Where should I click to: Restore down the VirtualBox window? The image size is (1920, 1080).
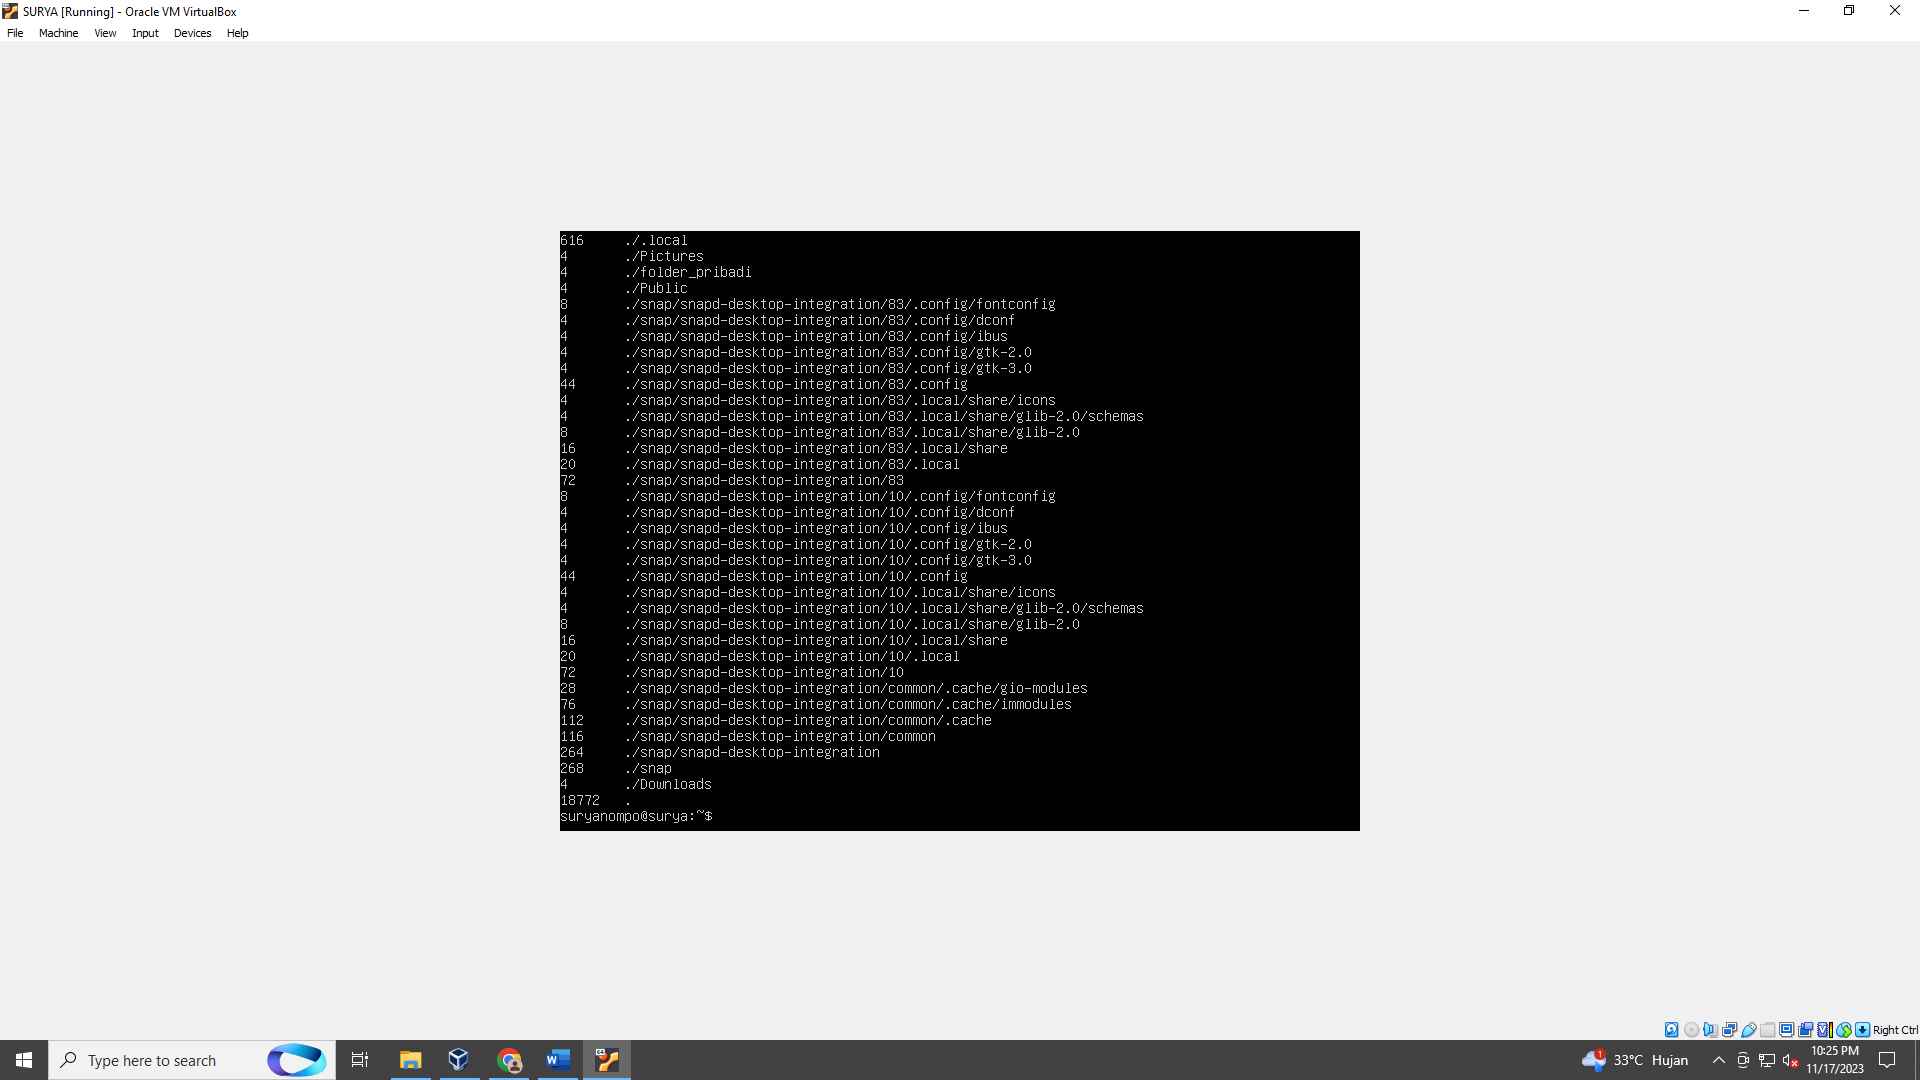point(1849,11)
